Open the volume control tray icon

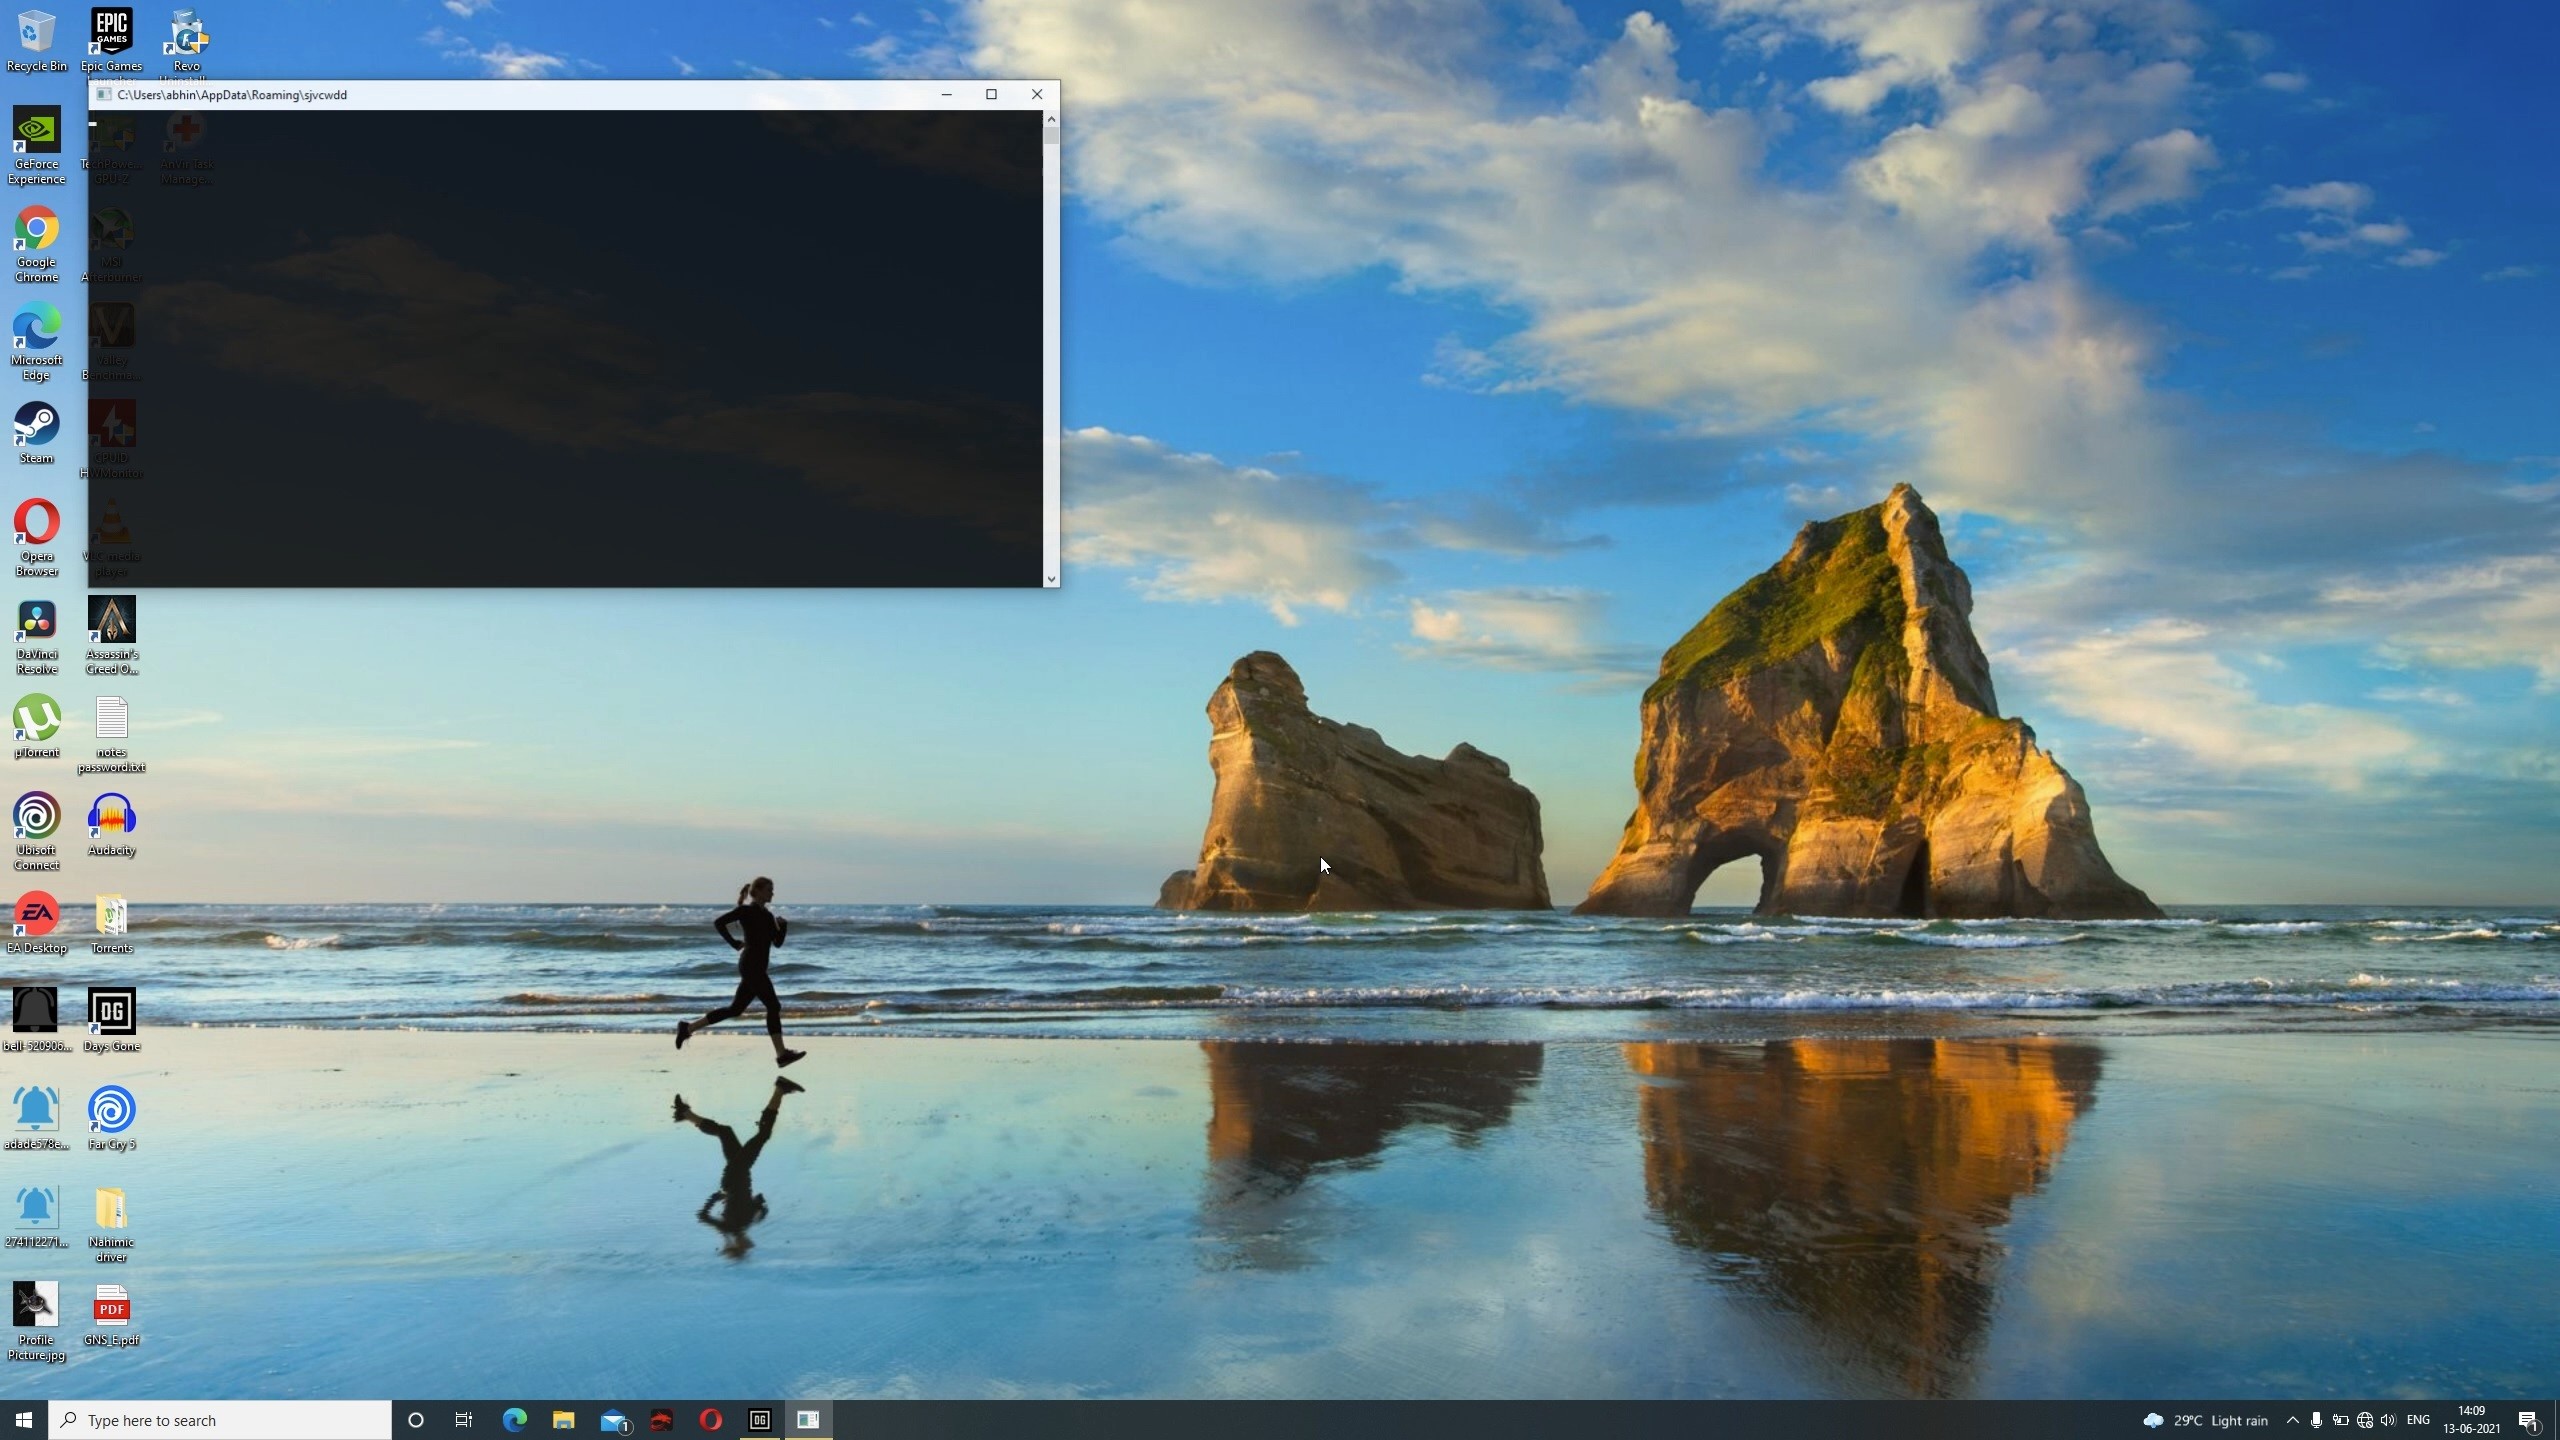coord(2389,1420)
